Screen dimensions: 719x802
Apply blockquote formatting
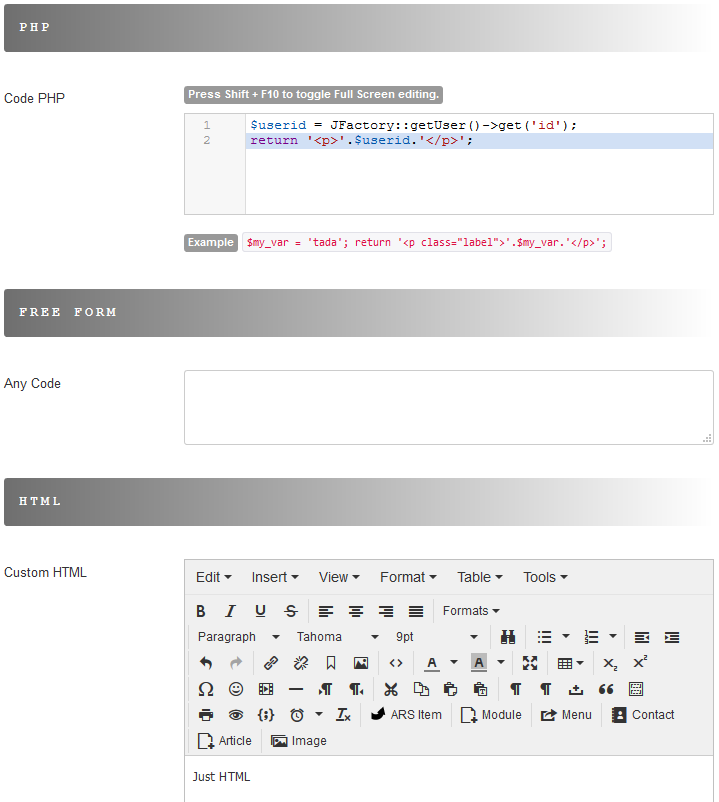pyautogui.click(x=606, y=689)
